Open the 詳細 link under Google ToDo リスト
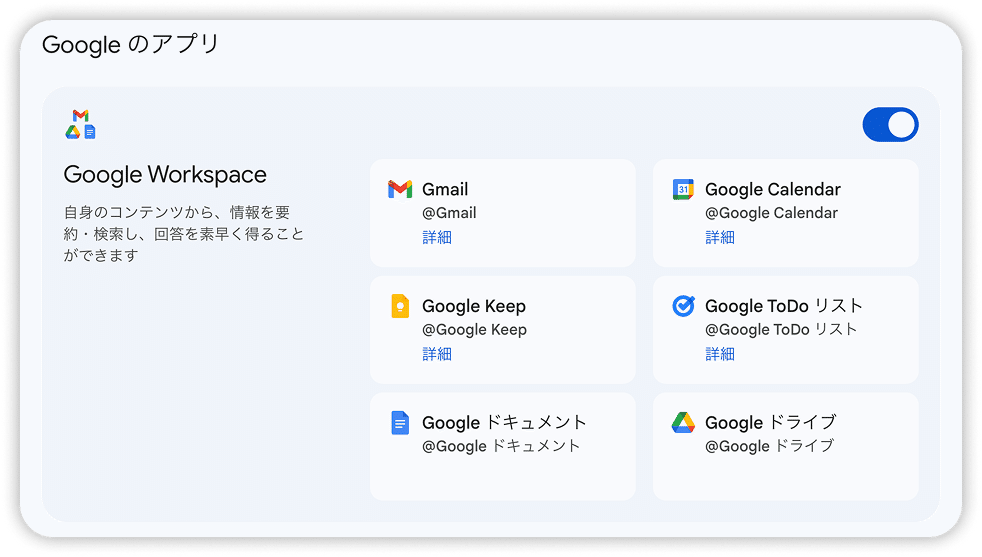This screenshot has height=557, width=982. point(720,354)
